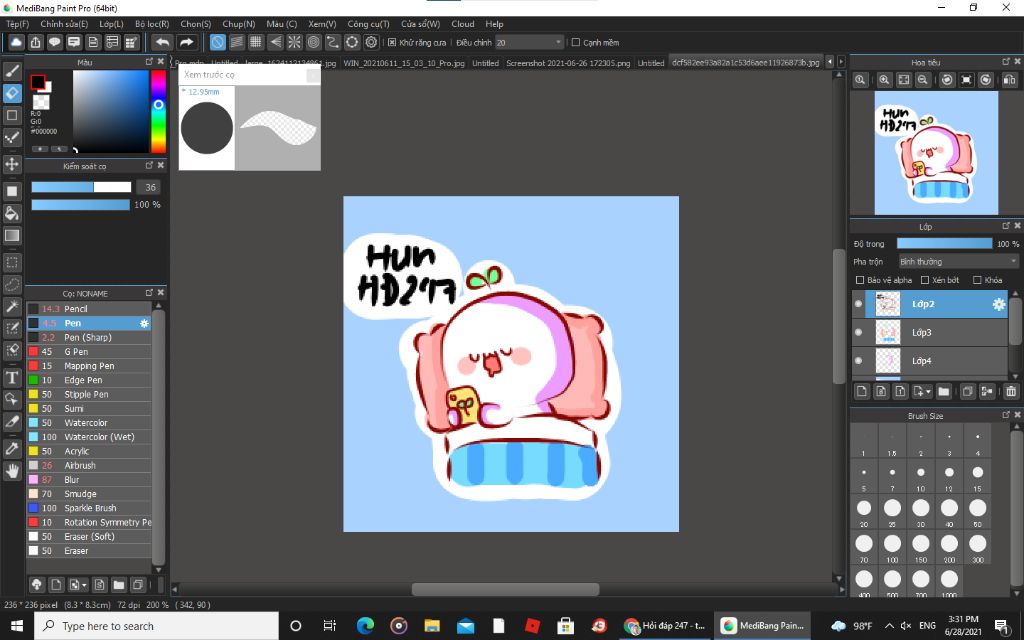Select the Airbrush brush
Image resolution: width=1024 pixels, height=640 pixels.
[x=89, y=466]
